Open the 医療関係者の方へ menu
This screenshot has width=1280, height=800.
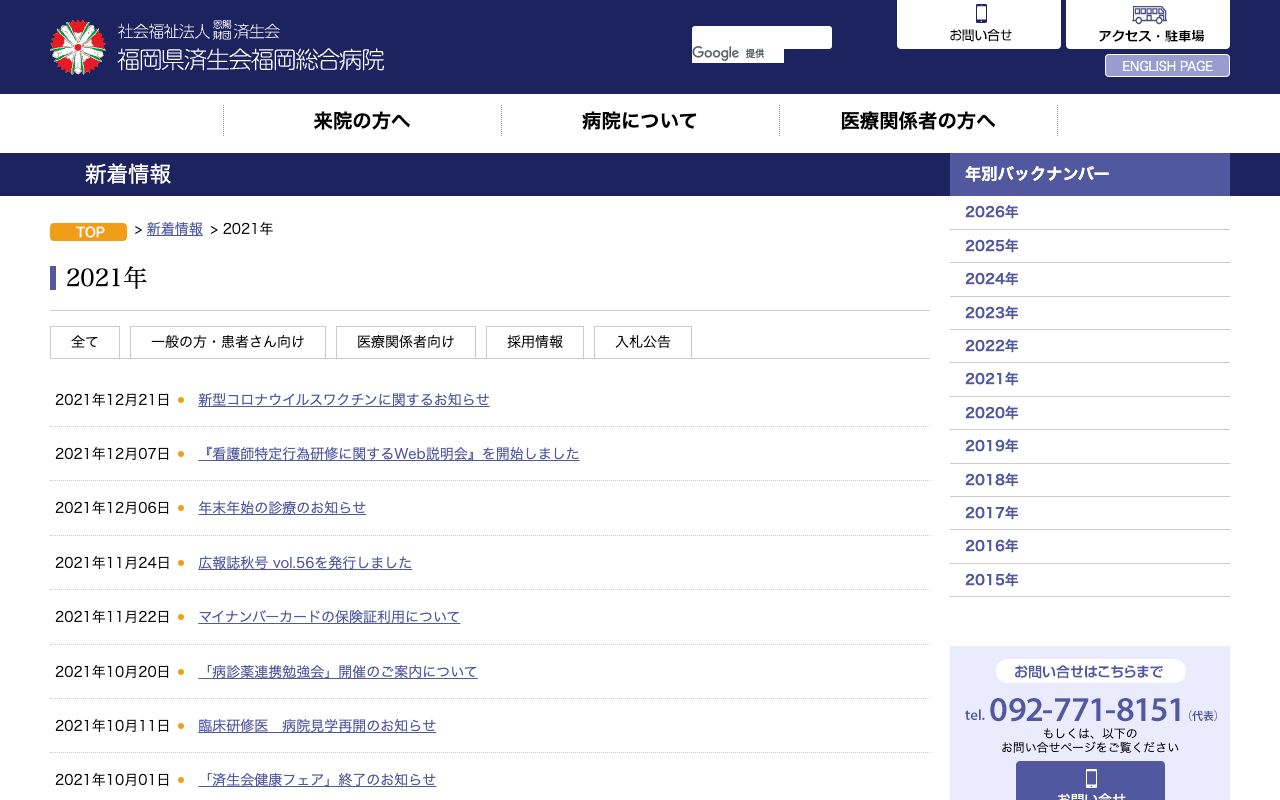[918, 121]
